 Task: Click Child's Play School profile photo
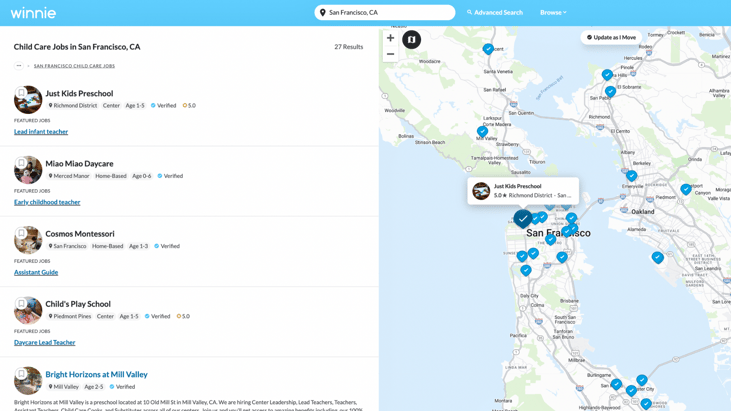tap(28, 310)
